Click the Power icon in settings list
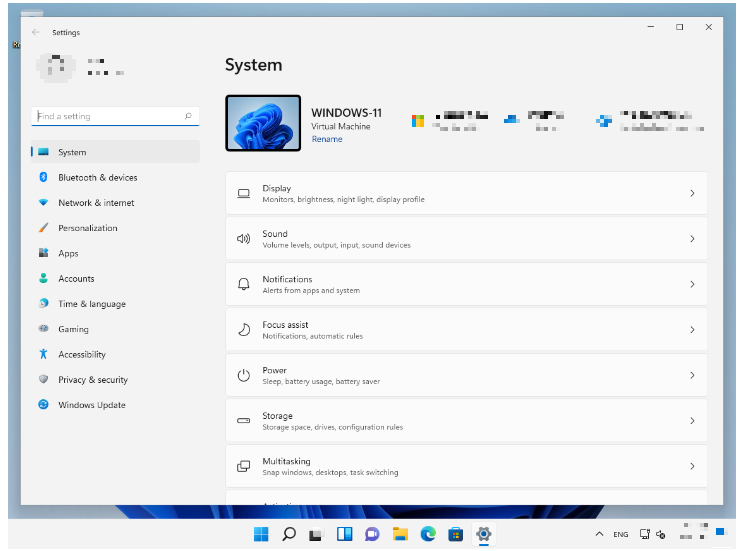738x551 pixels. click(x=243, y=375)
